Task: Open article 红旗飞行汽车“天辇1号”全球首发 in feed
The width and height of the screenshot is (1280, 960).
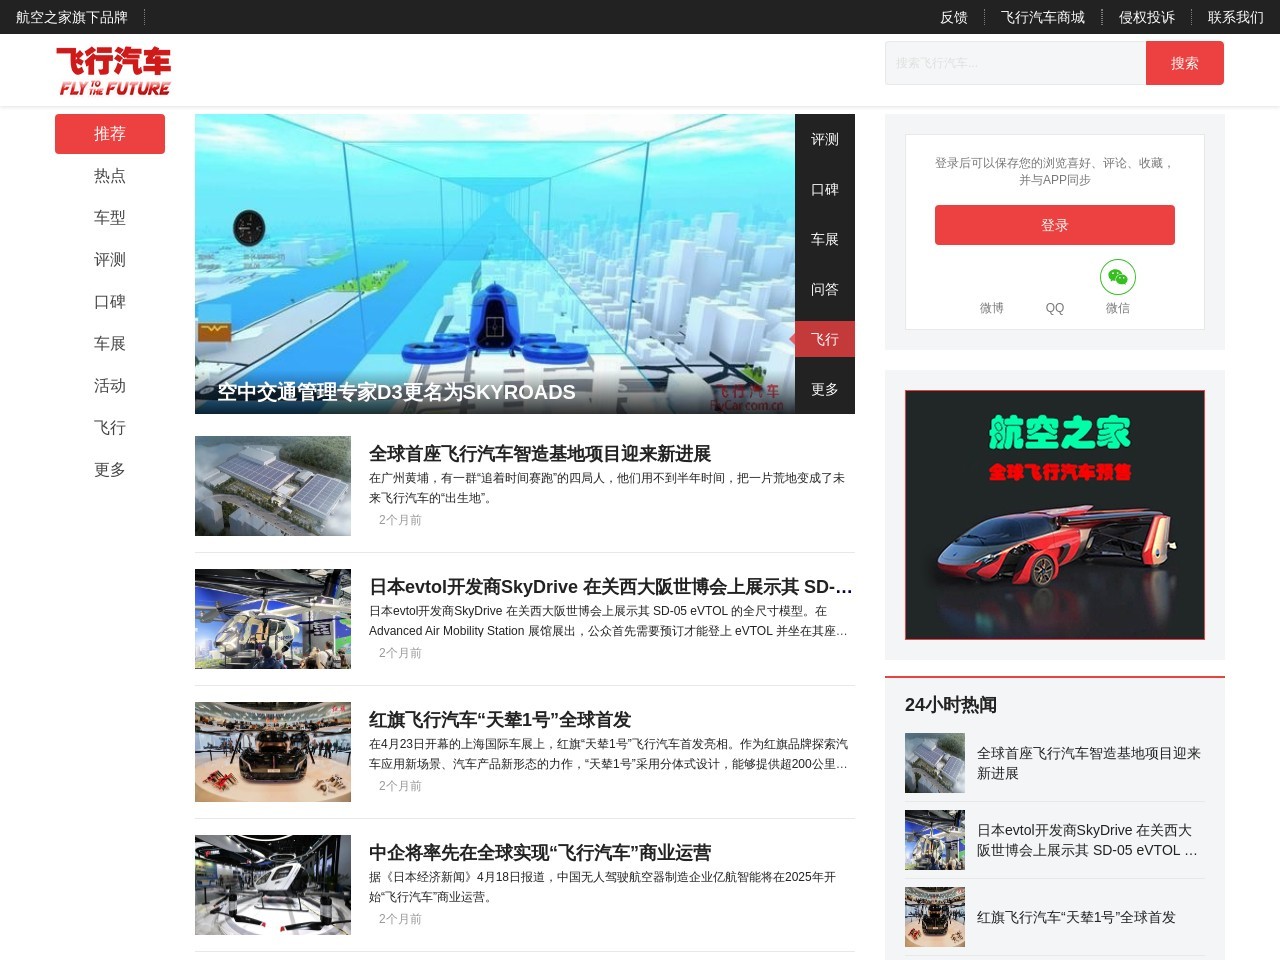Action: (500, 720)
